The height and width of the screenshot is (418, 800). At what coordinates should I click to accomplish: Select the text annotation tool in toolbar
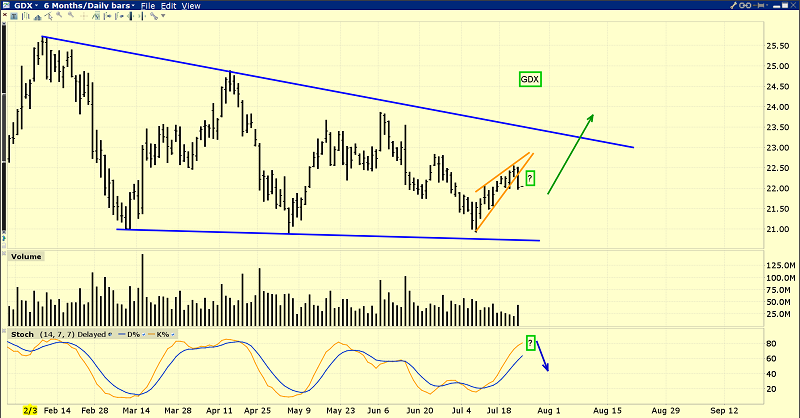tap(14, 16)
